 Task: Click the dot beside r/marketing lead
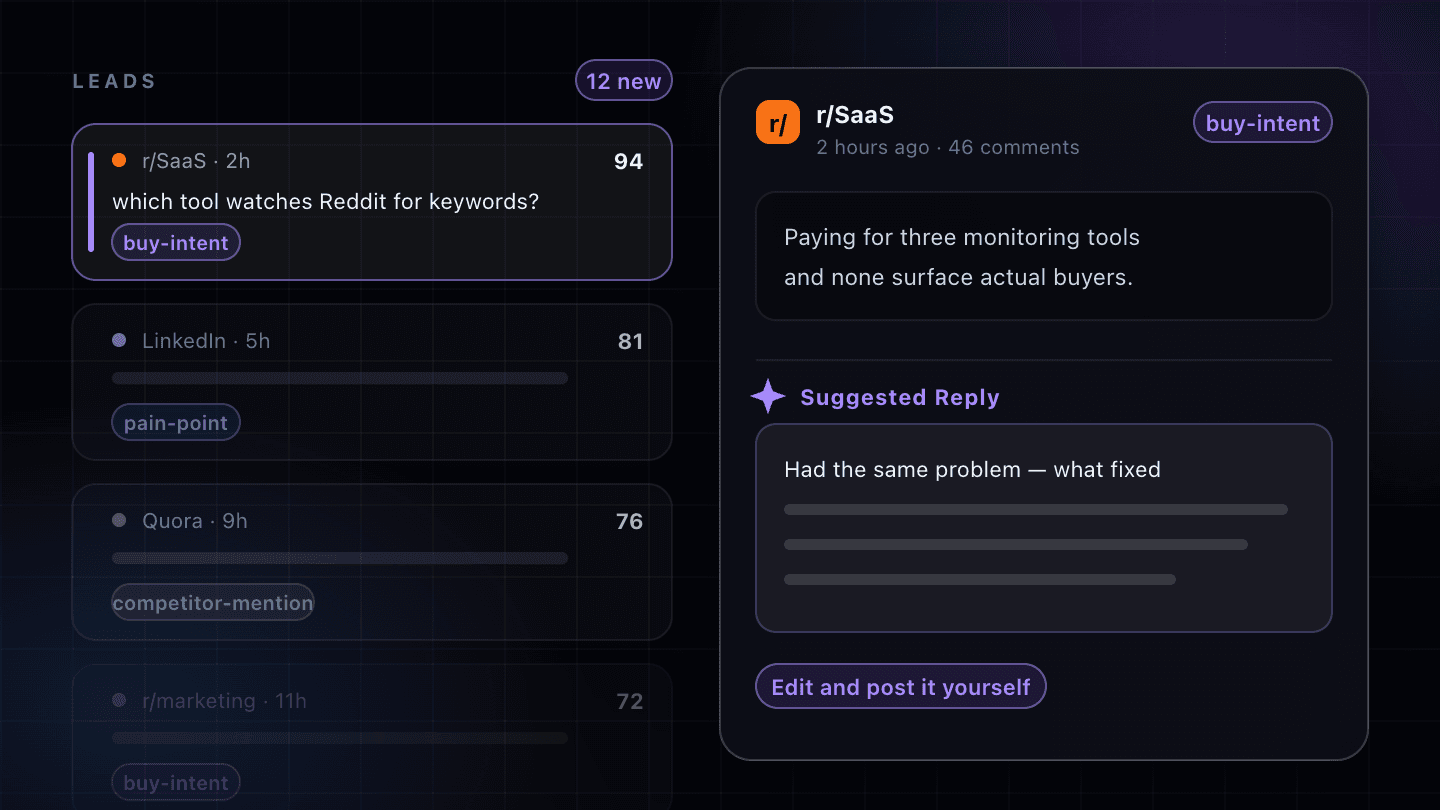coord(119,700)
